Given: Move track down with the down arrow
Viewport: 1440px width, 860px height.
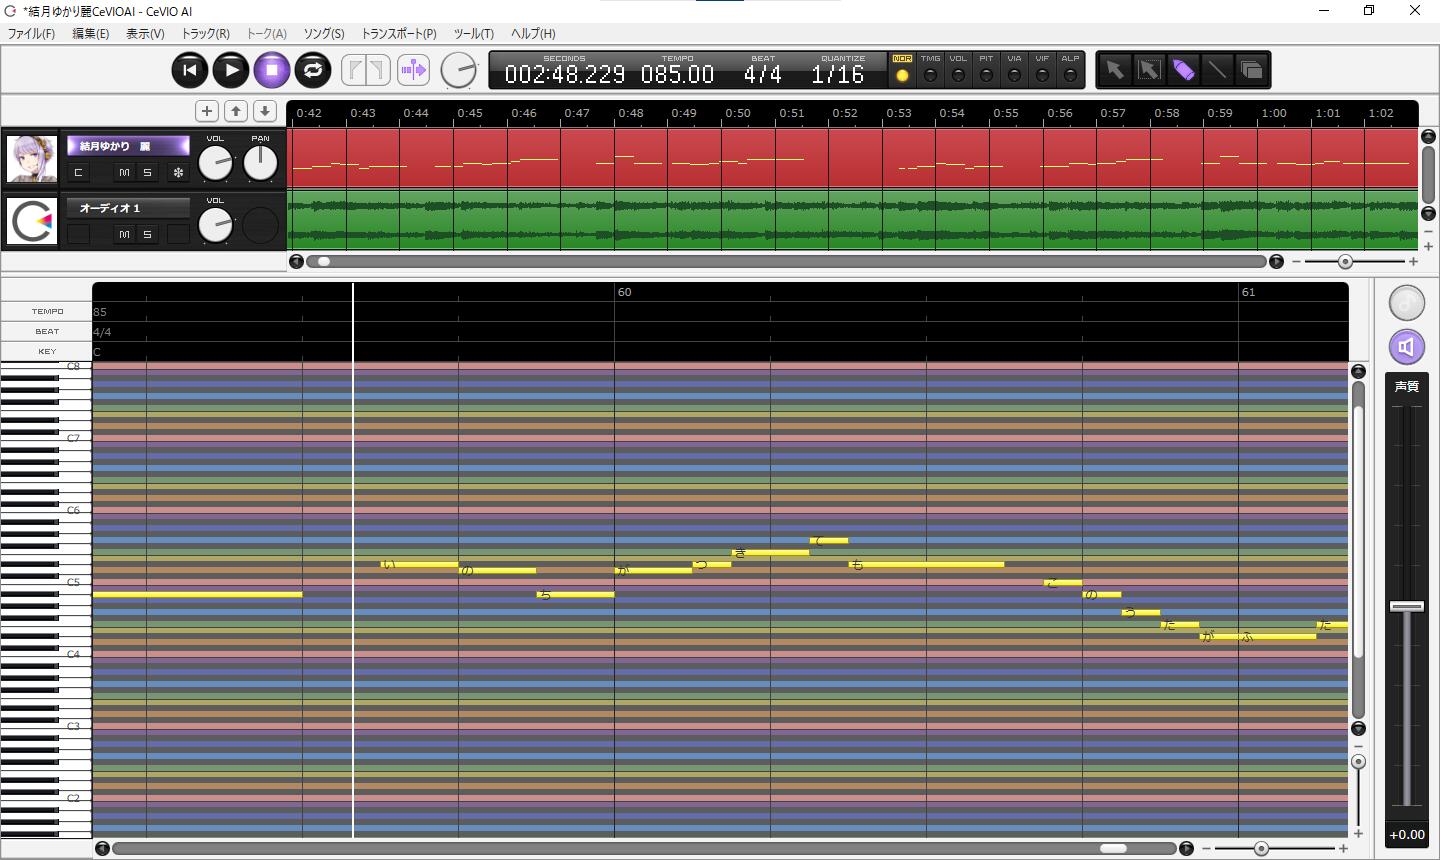Looking at the screenshot, I should 264,111.
